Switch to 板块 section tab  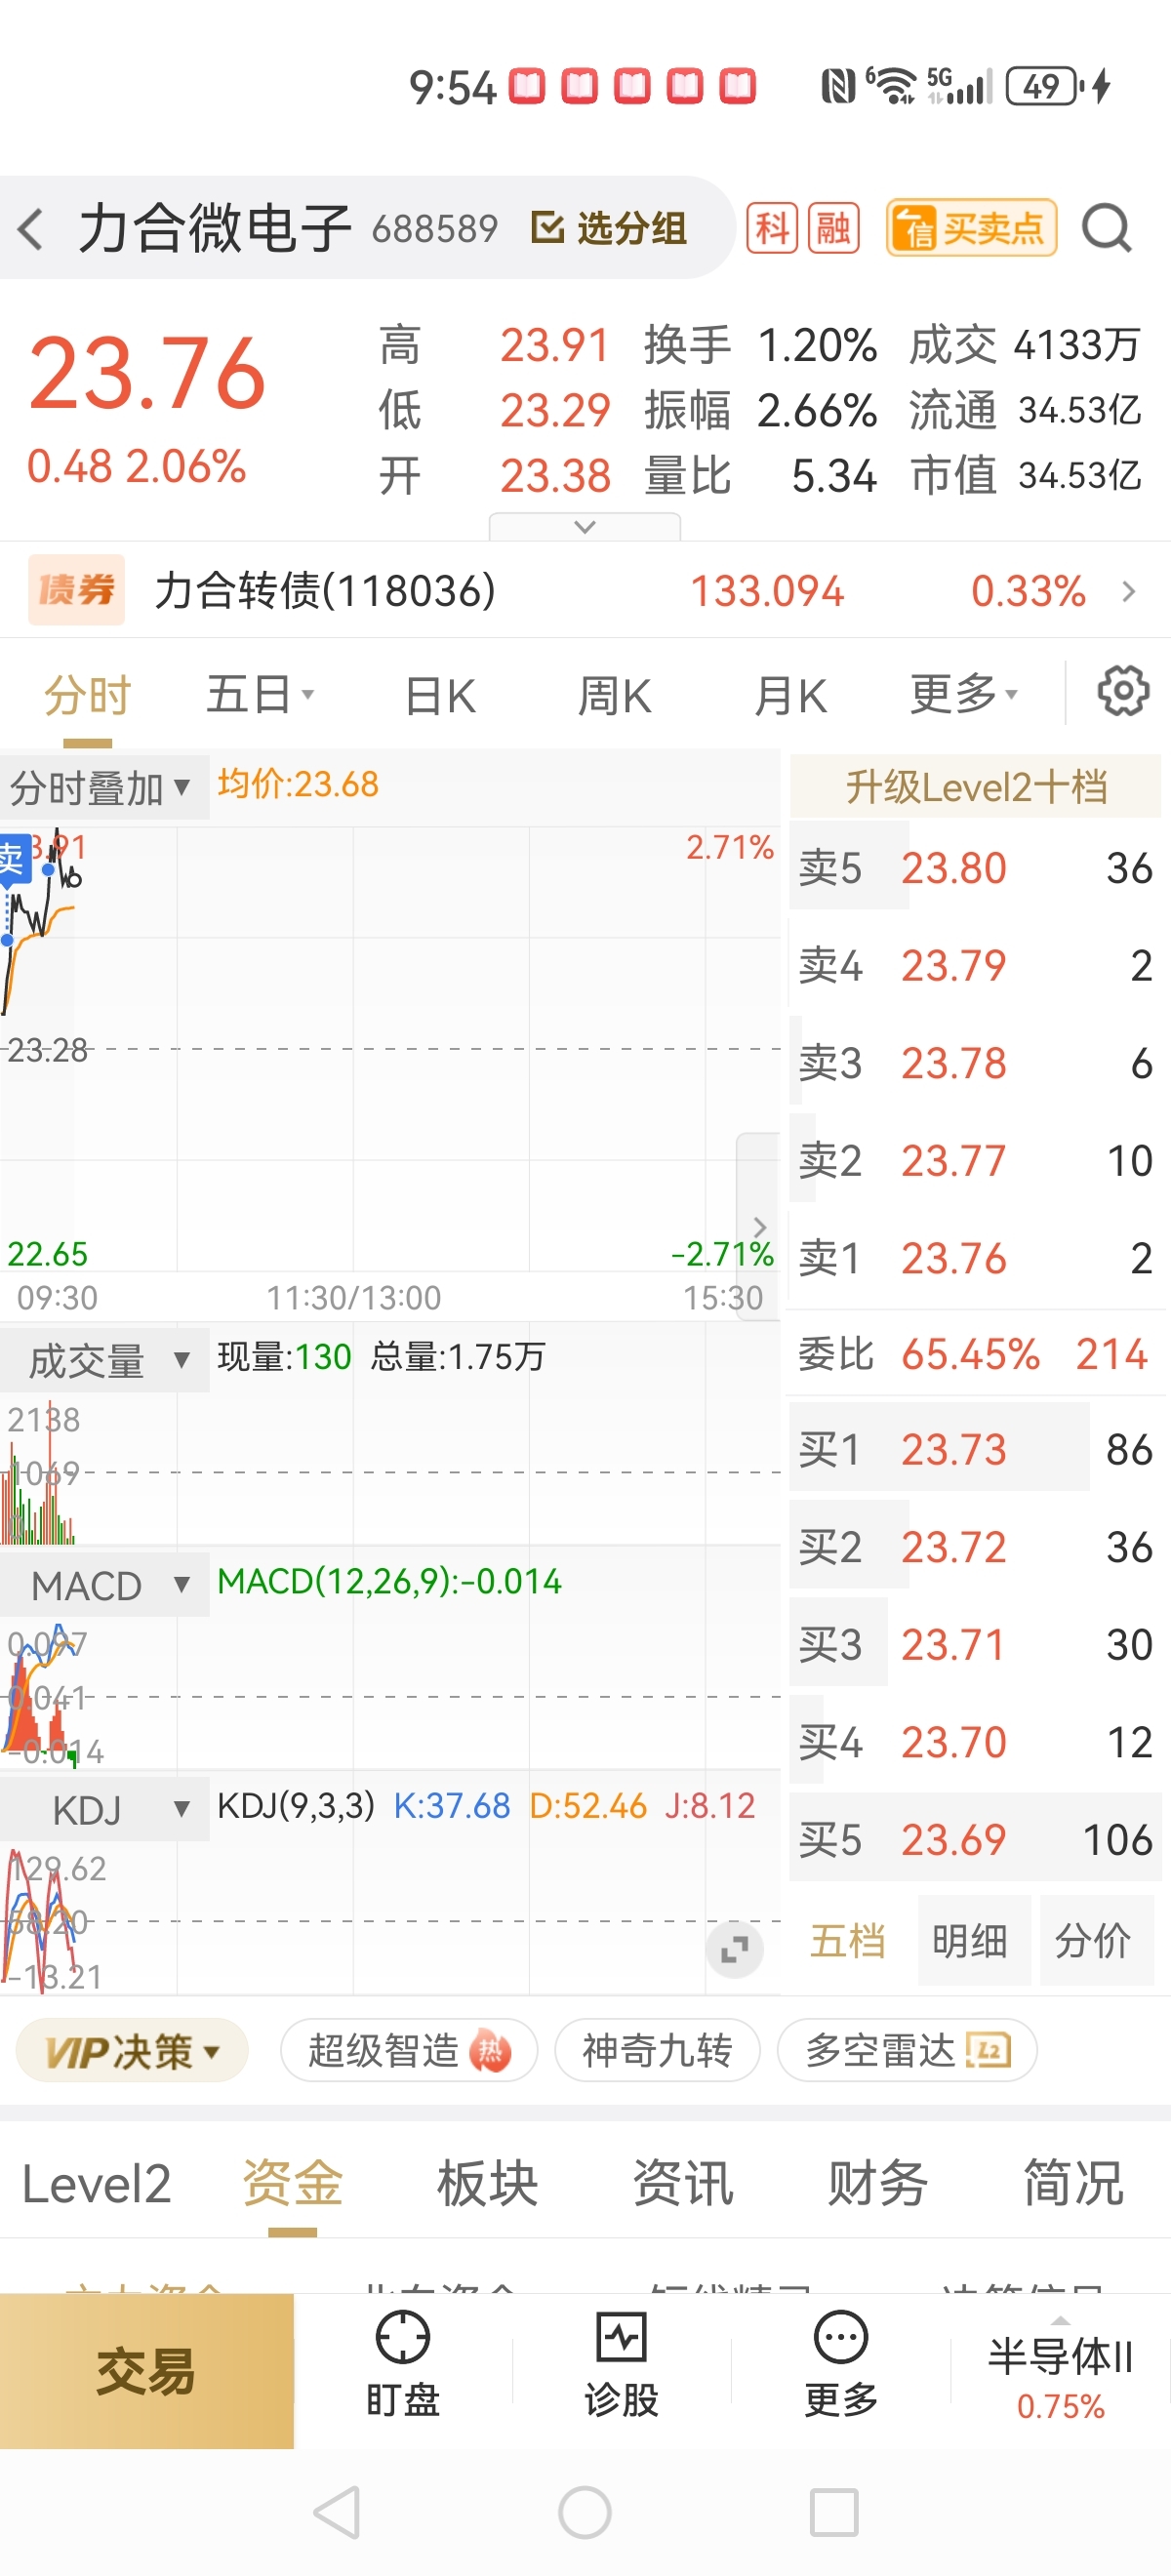click(x=487, y=2184)
